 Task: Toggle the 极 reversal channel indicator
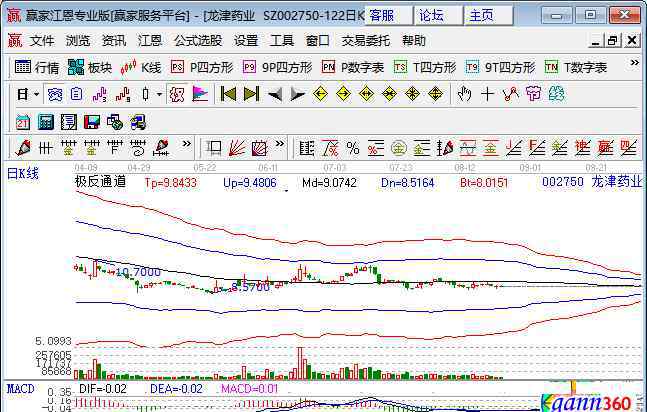tap(177, 95)
